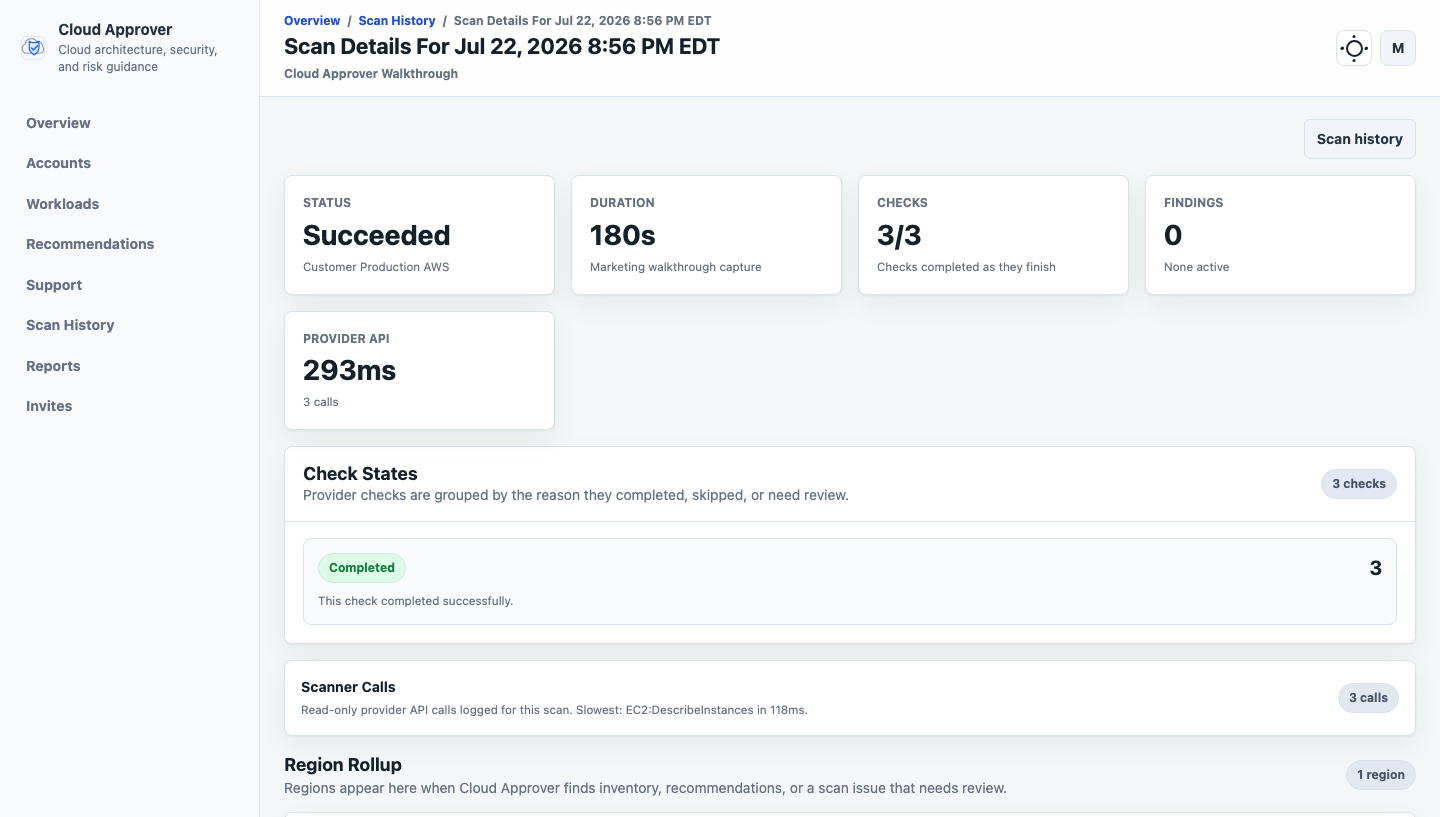Click the Scan history button
Screen dimensions: 1440x817
coord(1359,139)
